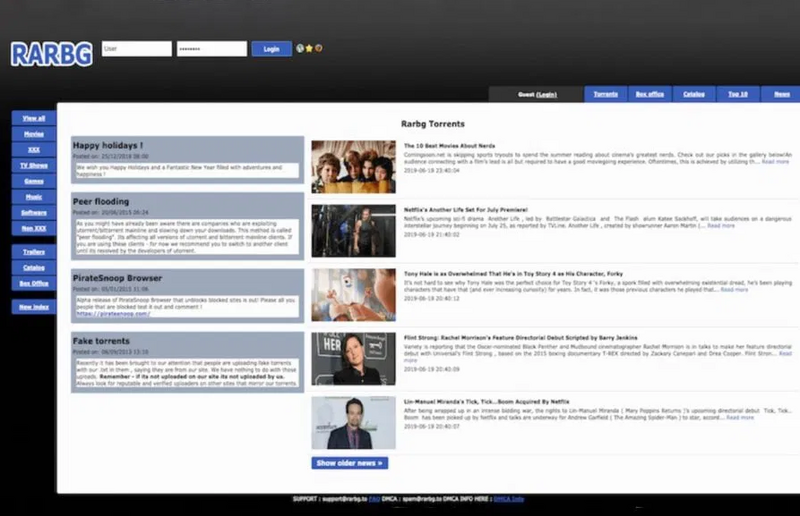Open the Torrents tab
The height and width of the screenshot is (516, 800).
click(x=606, y=94)
